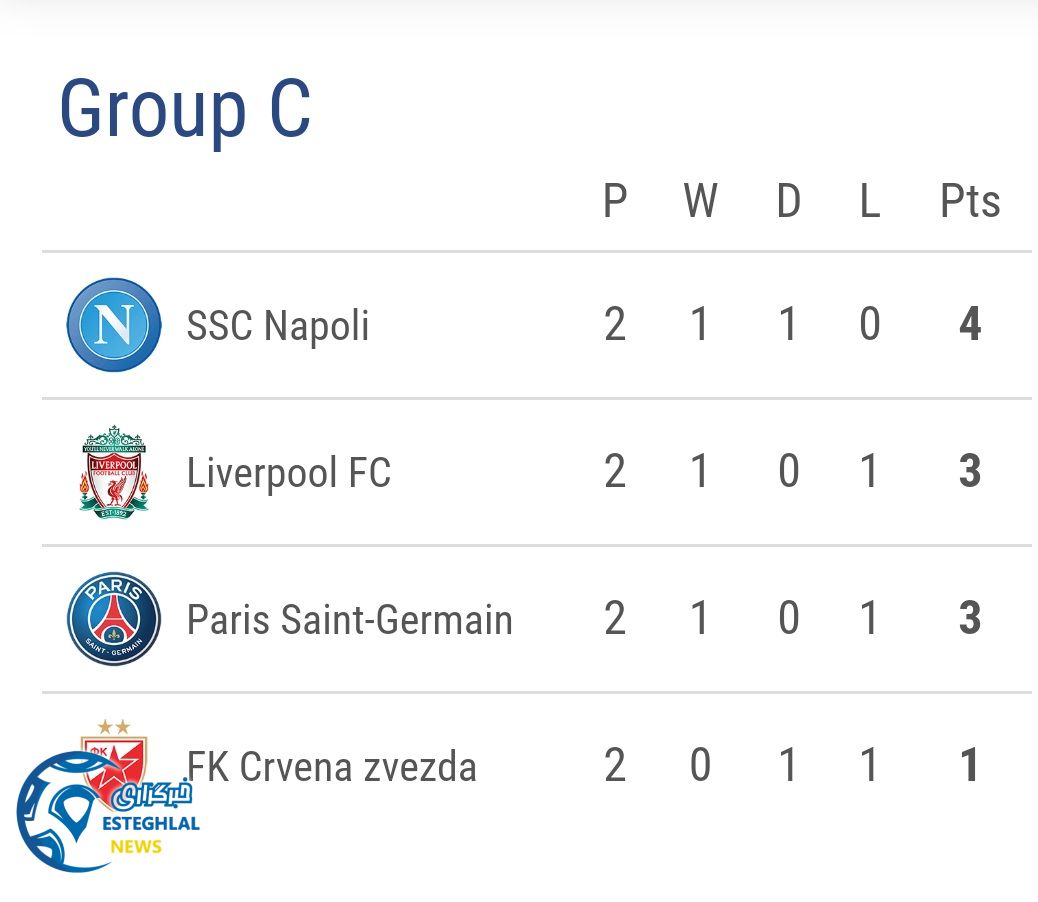Click the W column header
Image resolution: width=1038 pixels, height=902 pixels.
700,201
